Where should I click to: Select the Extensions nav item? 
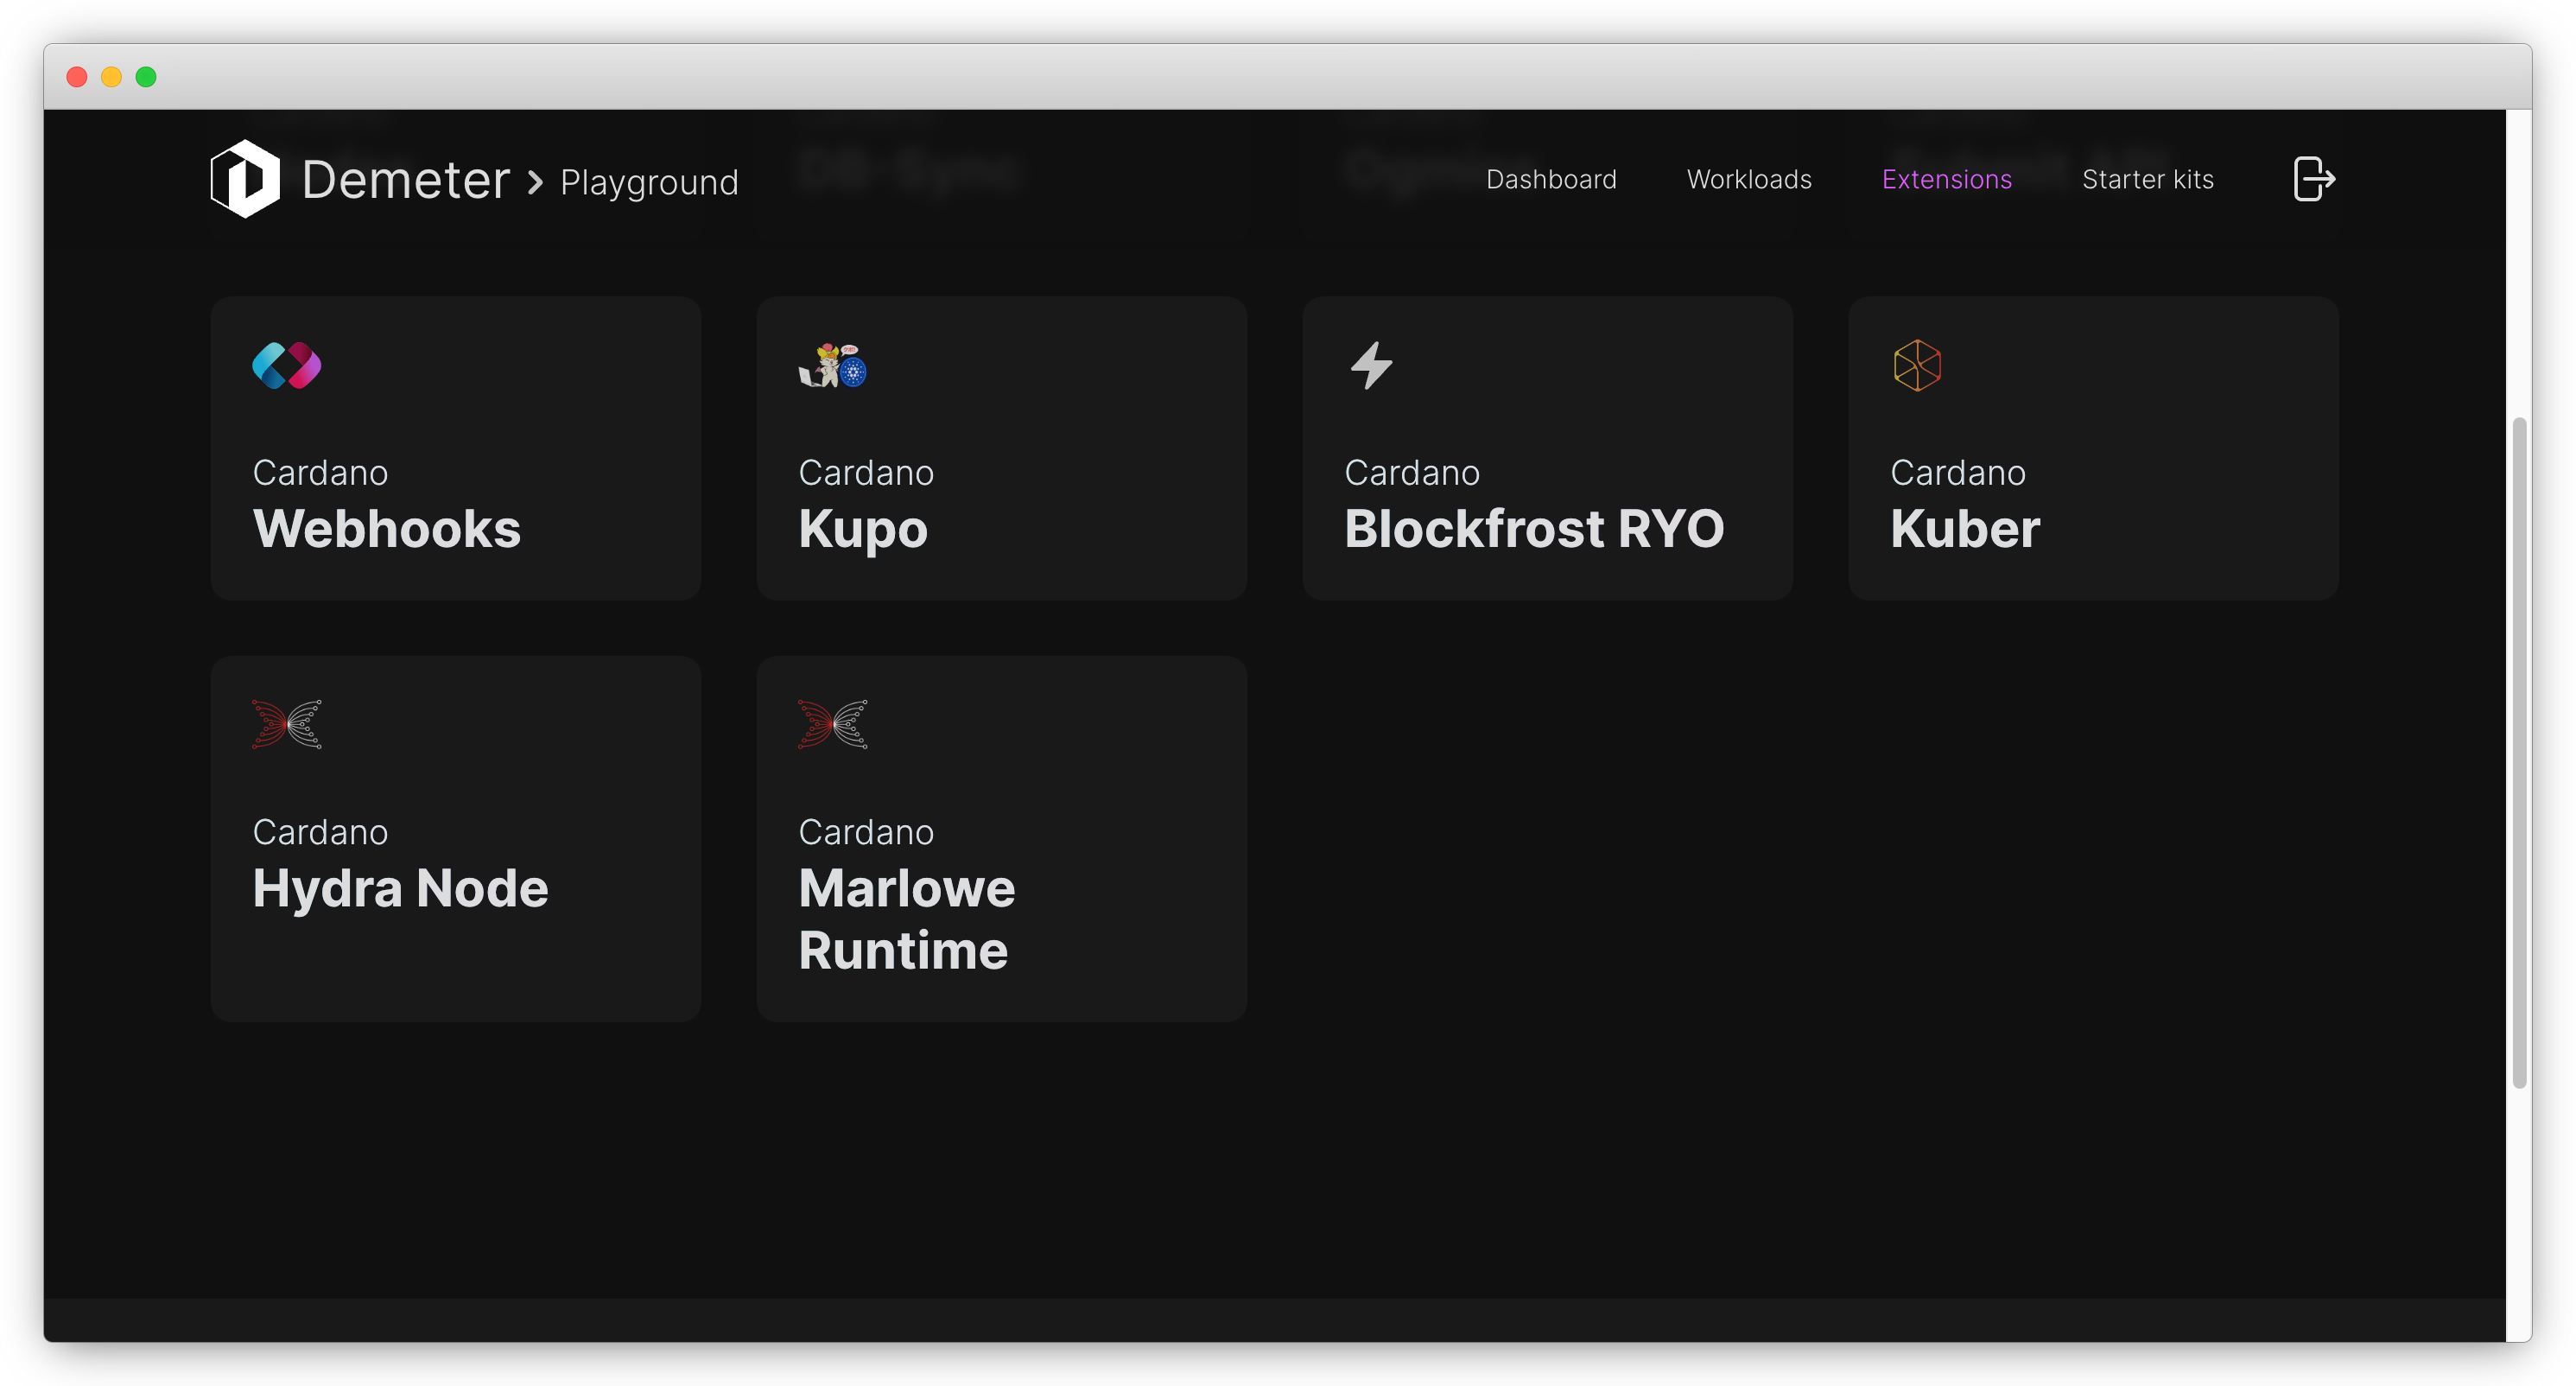tap(1946, 179)
